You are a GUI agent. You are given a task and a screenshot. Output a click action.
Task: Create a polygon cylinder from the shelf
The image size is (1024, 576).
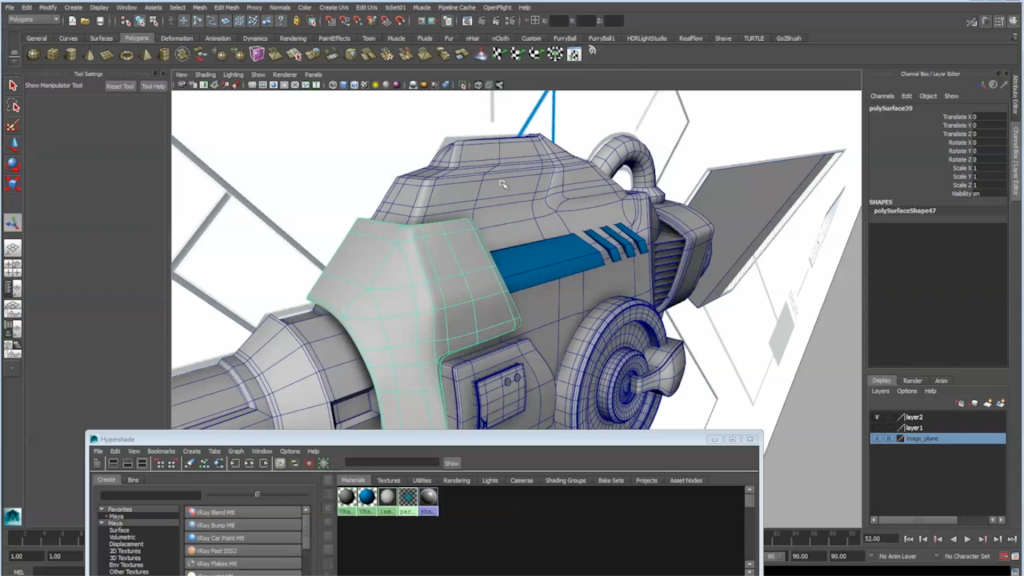pyautogui.click(x=71, y=55)
